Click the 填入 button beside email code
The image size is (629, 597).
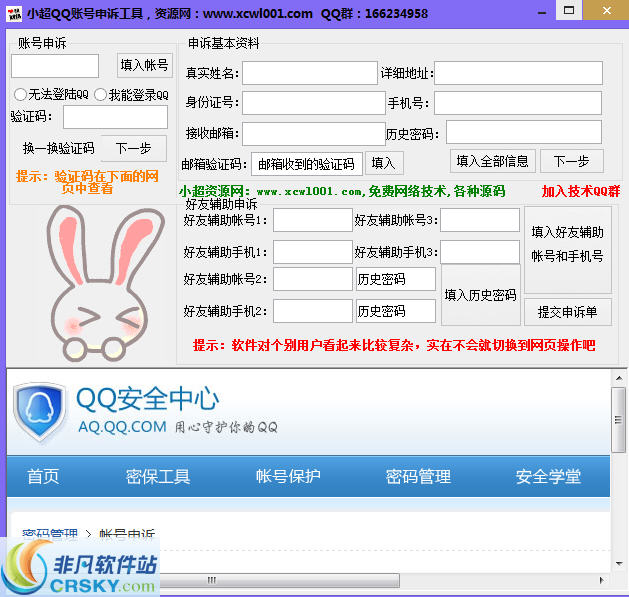pos(384,163)
